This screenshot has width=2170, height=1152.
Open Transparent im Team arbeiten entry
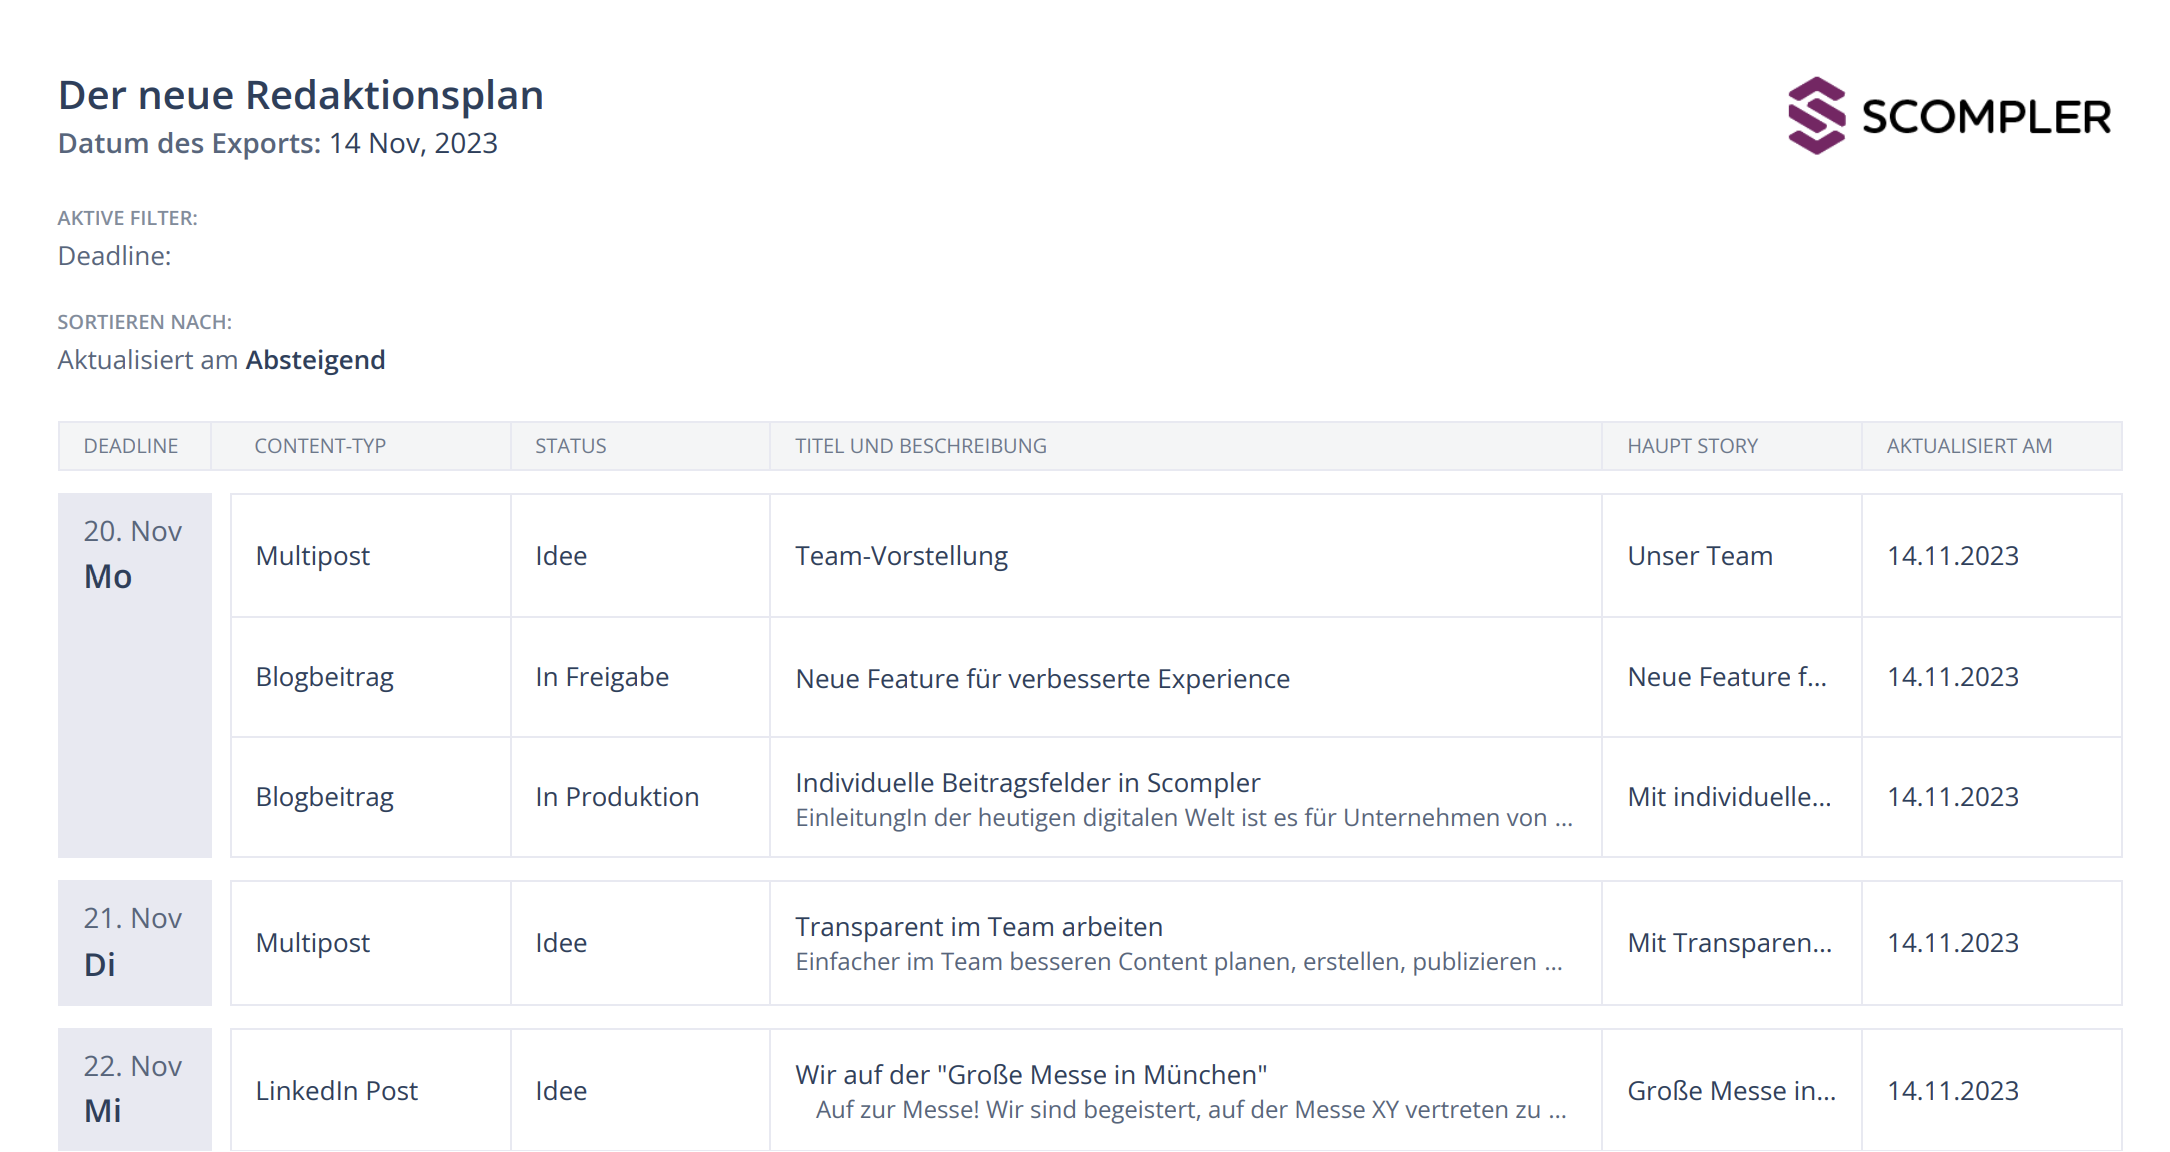coord(978,927)
